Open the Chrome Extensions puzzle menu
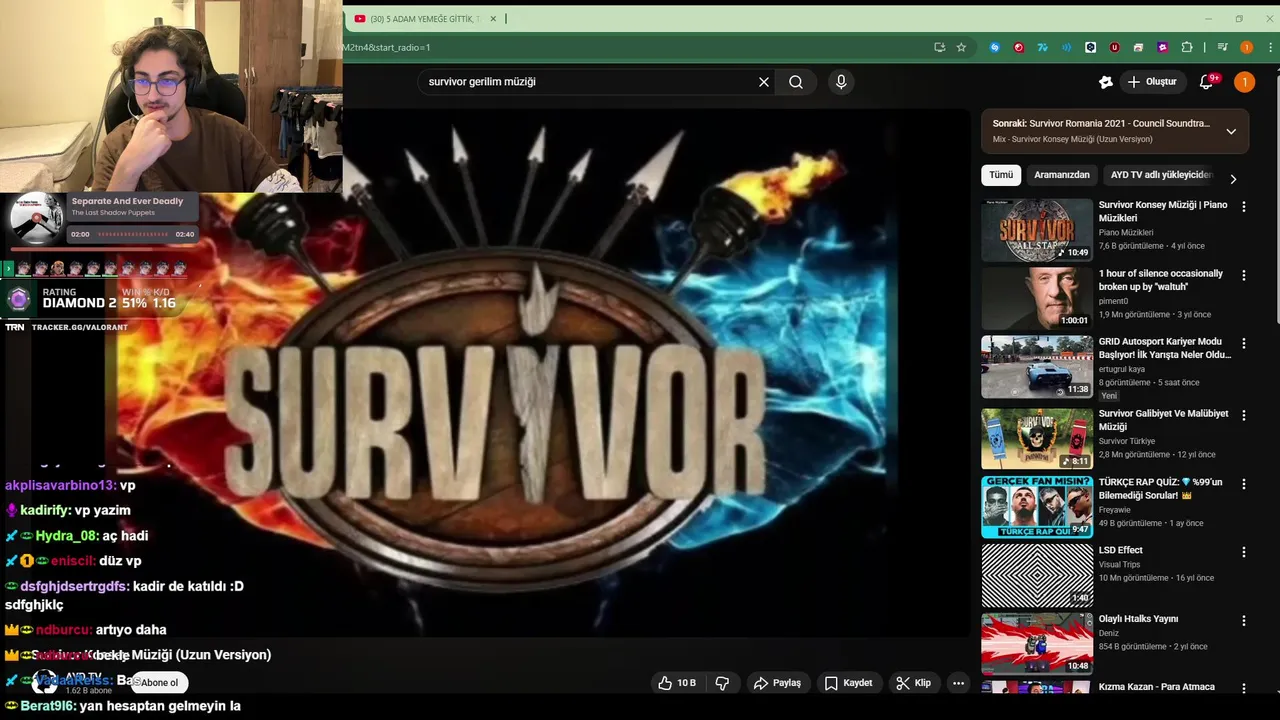 click(1187, 47)
